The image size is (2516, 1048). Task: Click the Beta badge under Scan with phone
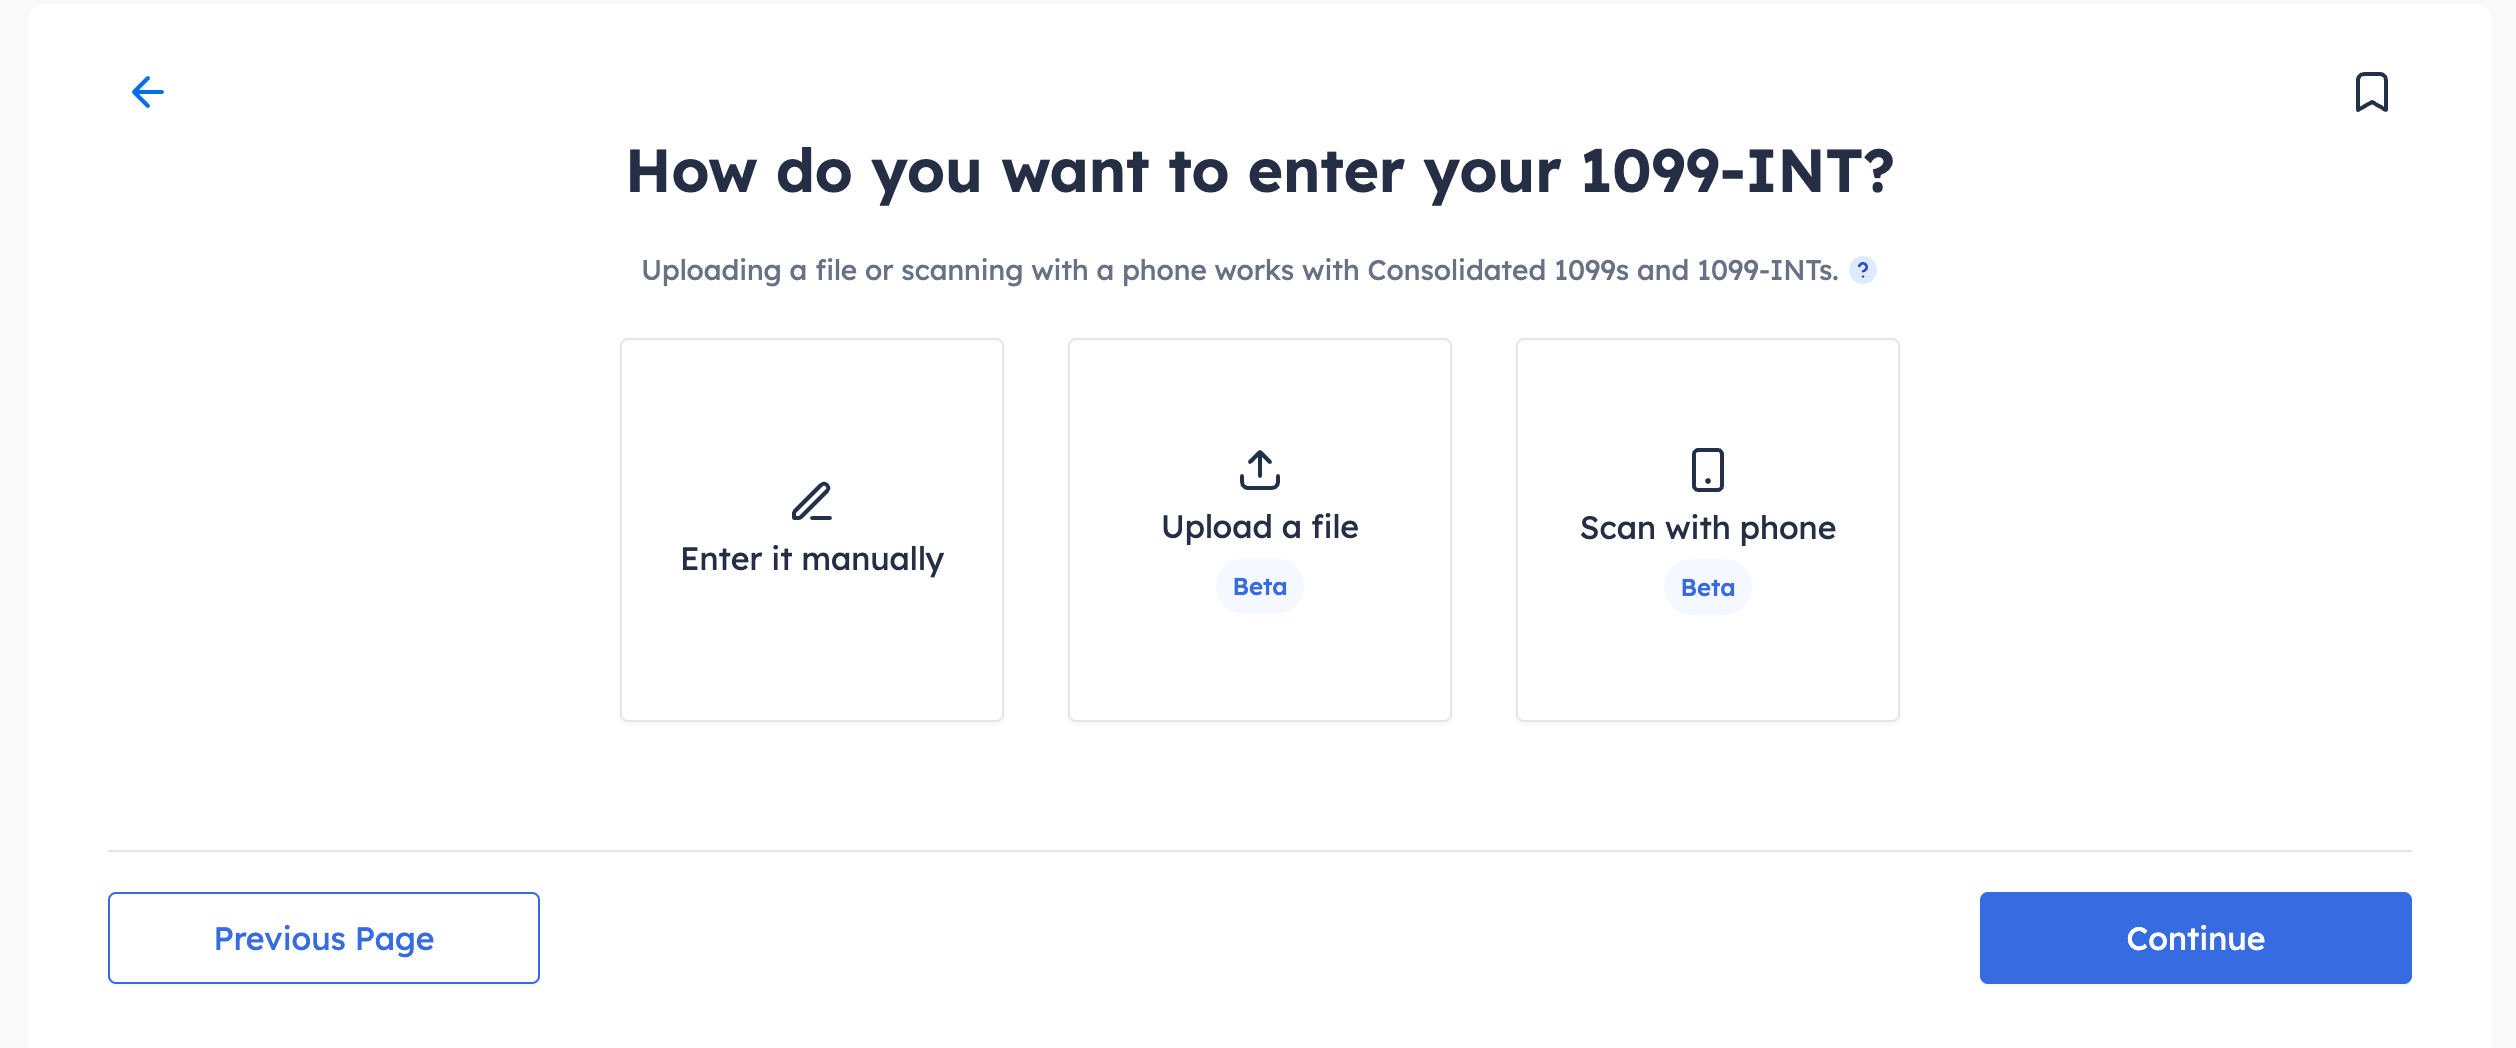[1707, 588]
